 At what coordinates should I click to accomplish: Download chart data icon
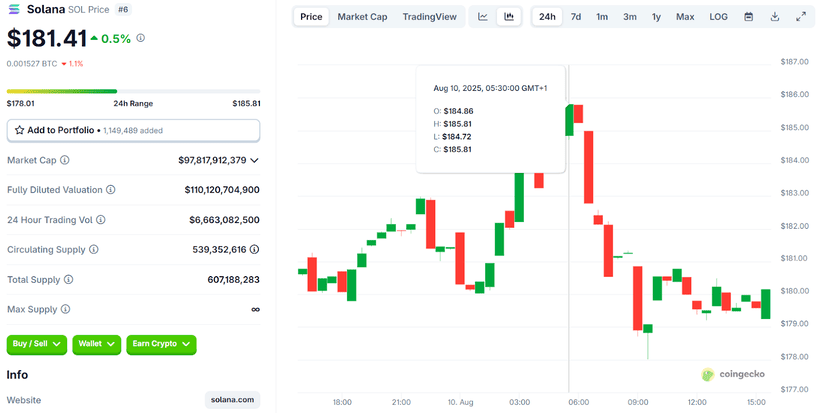(x=774, y=17)
